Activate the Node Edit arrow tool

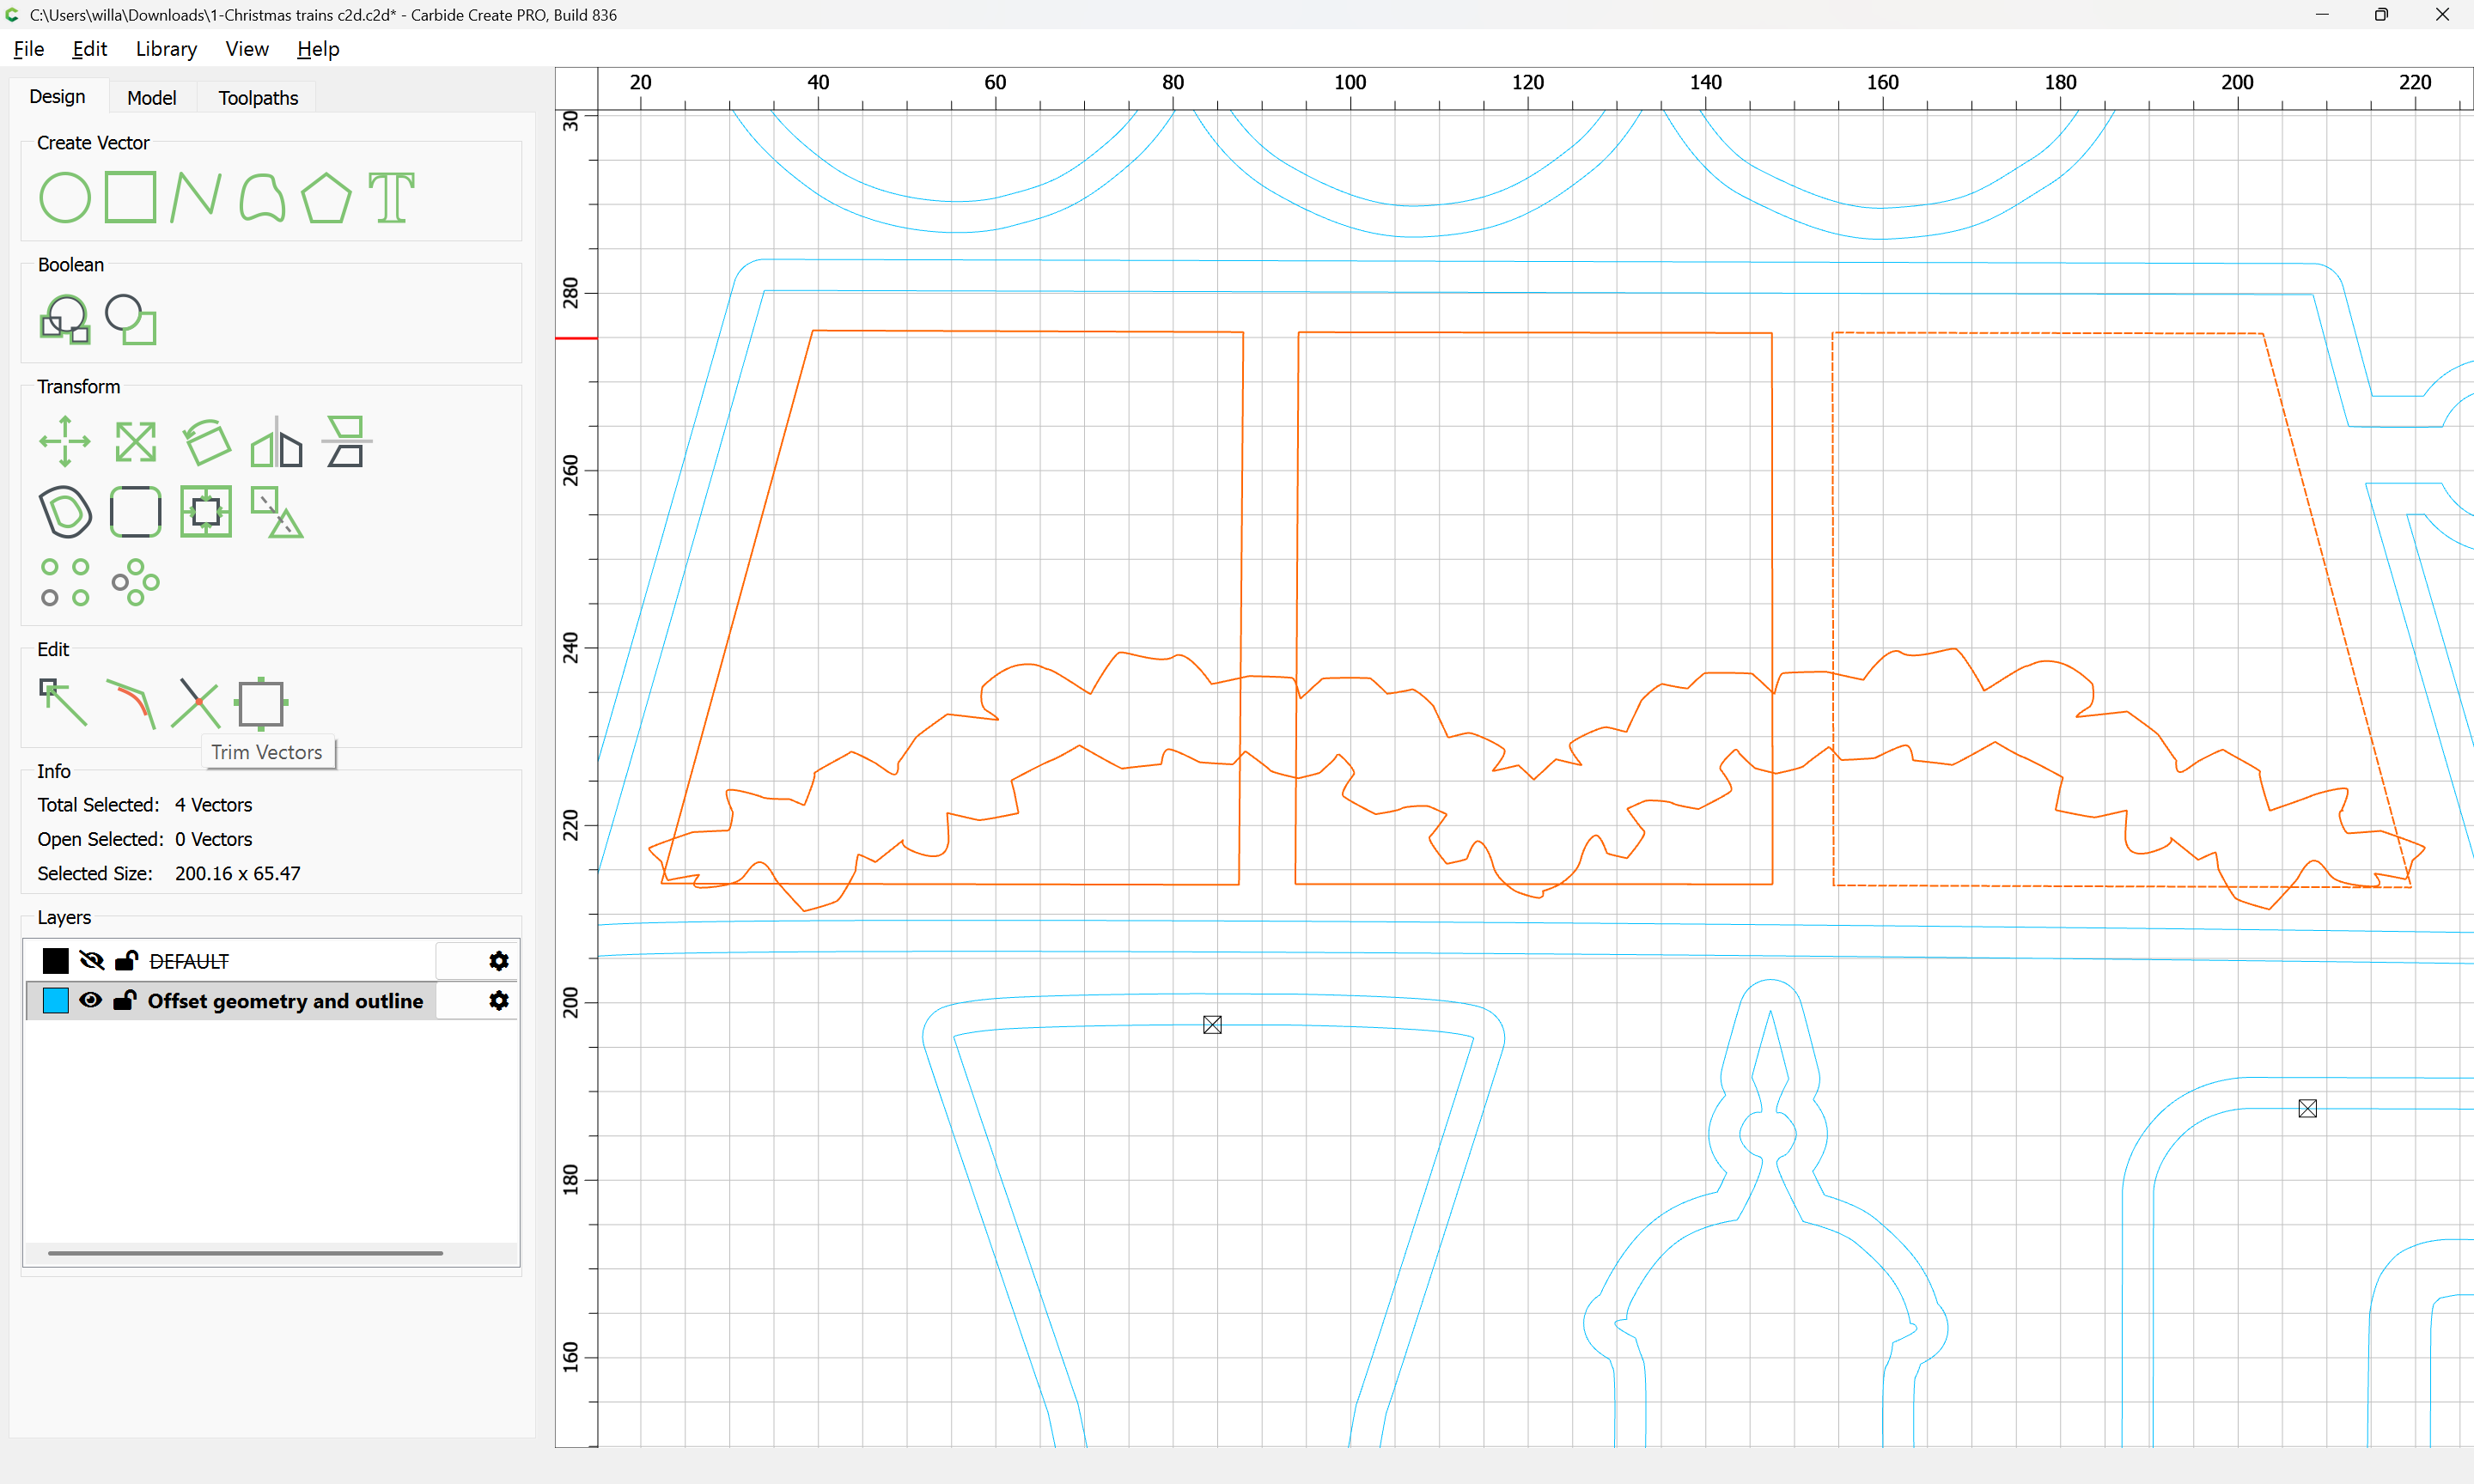pyautogui.click(x=63, y=704)
